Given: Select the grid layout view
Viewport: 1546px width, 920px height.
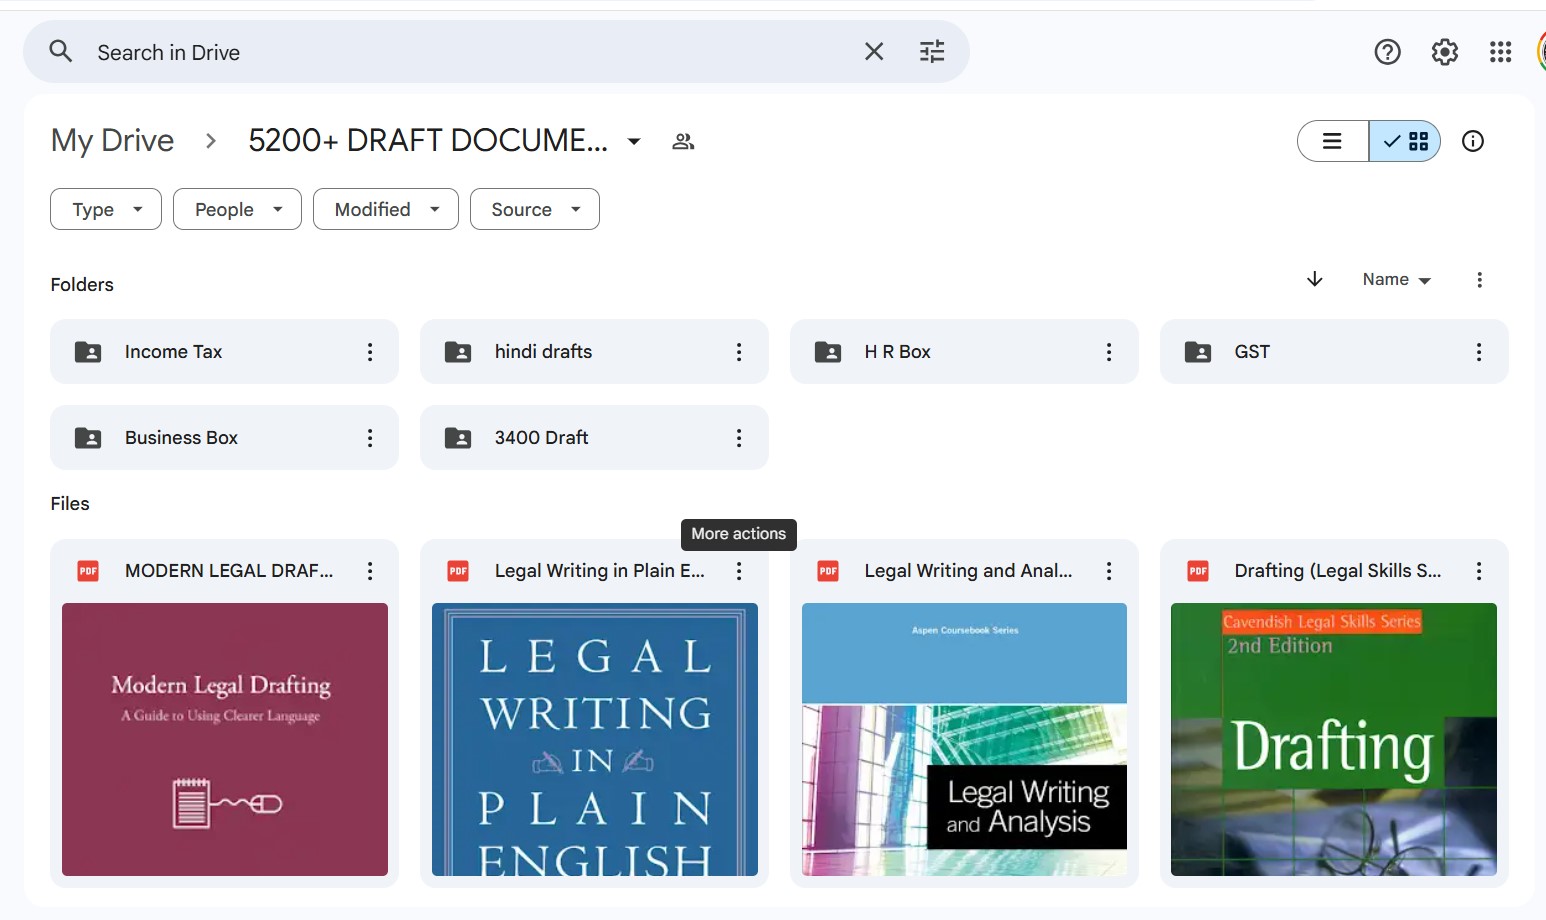Looking at the screenshot, I should [x=1405, y=141].
